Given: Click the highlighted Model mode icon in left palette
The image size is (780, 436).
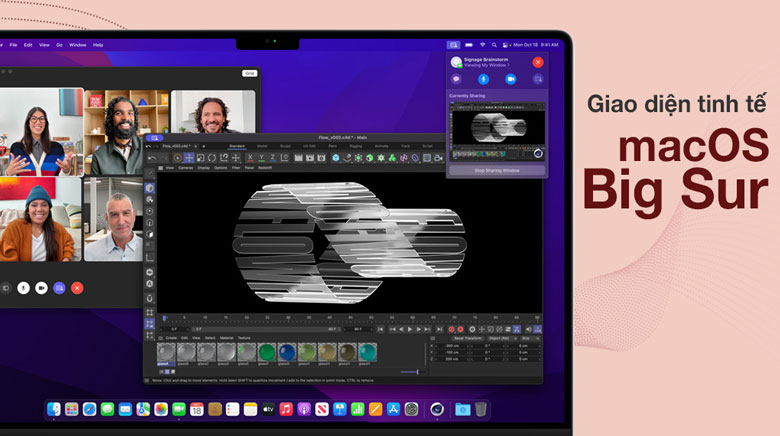Looking at the screenshot, I should click(150, 188).
